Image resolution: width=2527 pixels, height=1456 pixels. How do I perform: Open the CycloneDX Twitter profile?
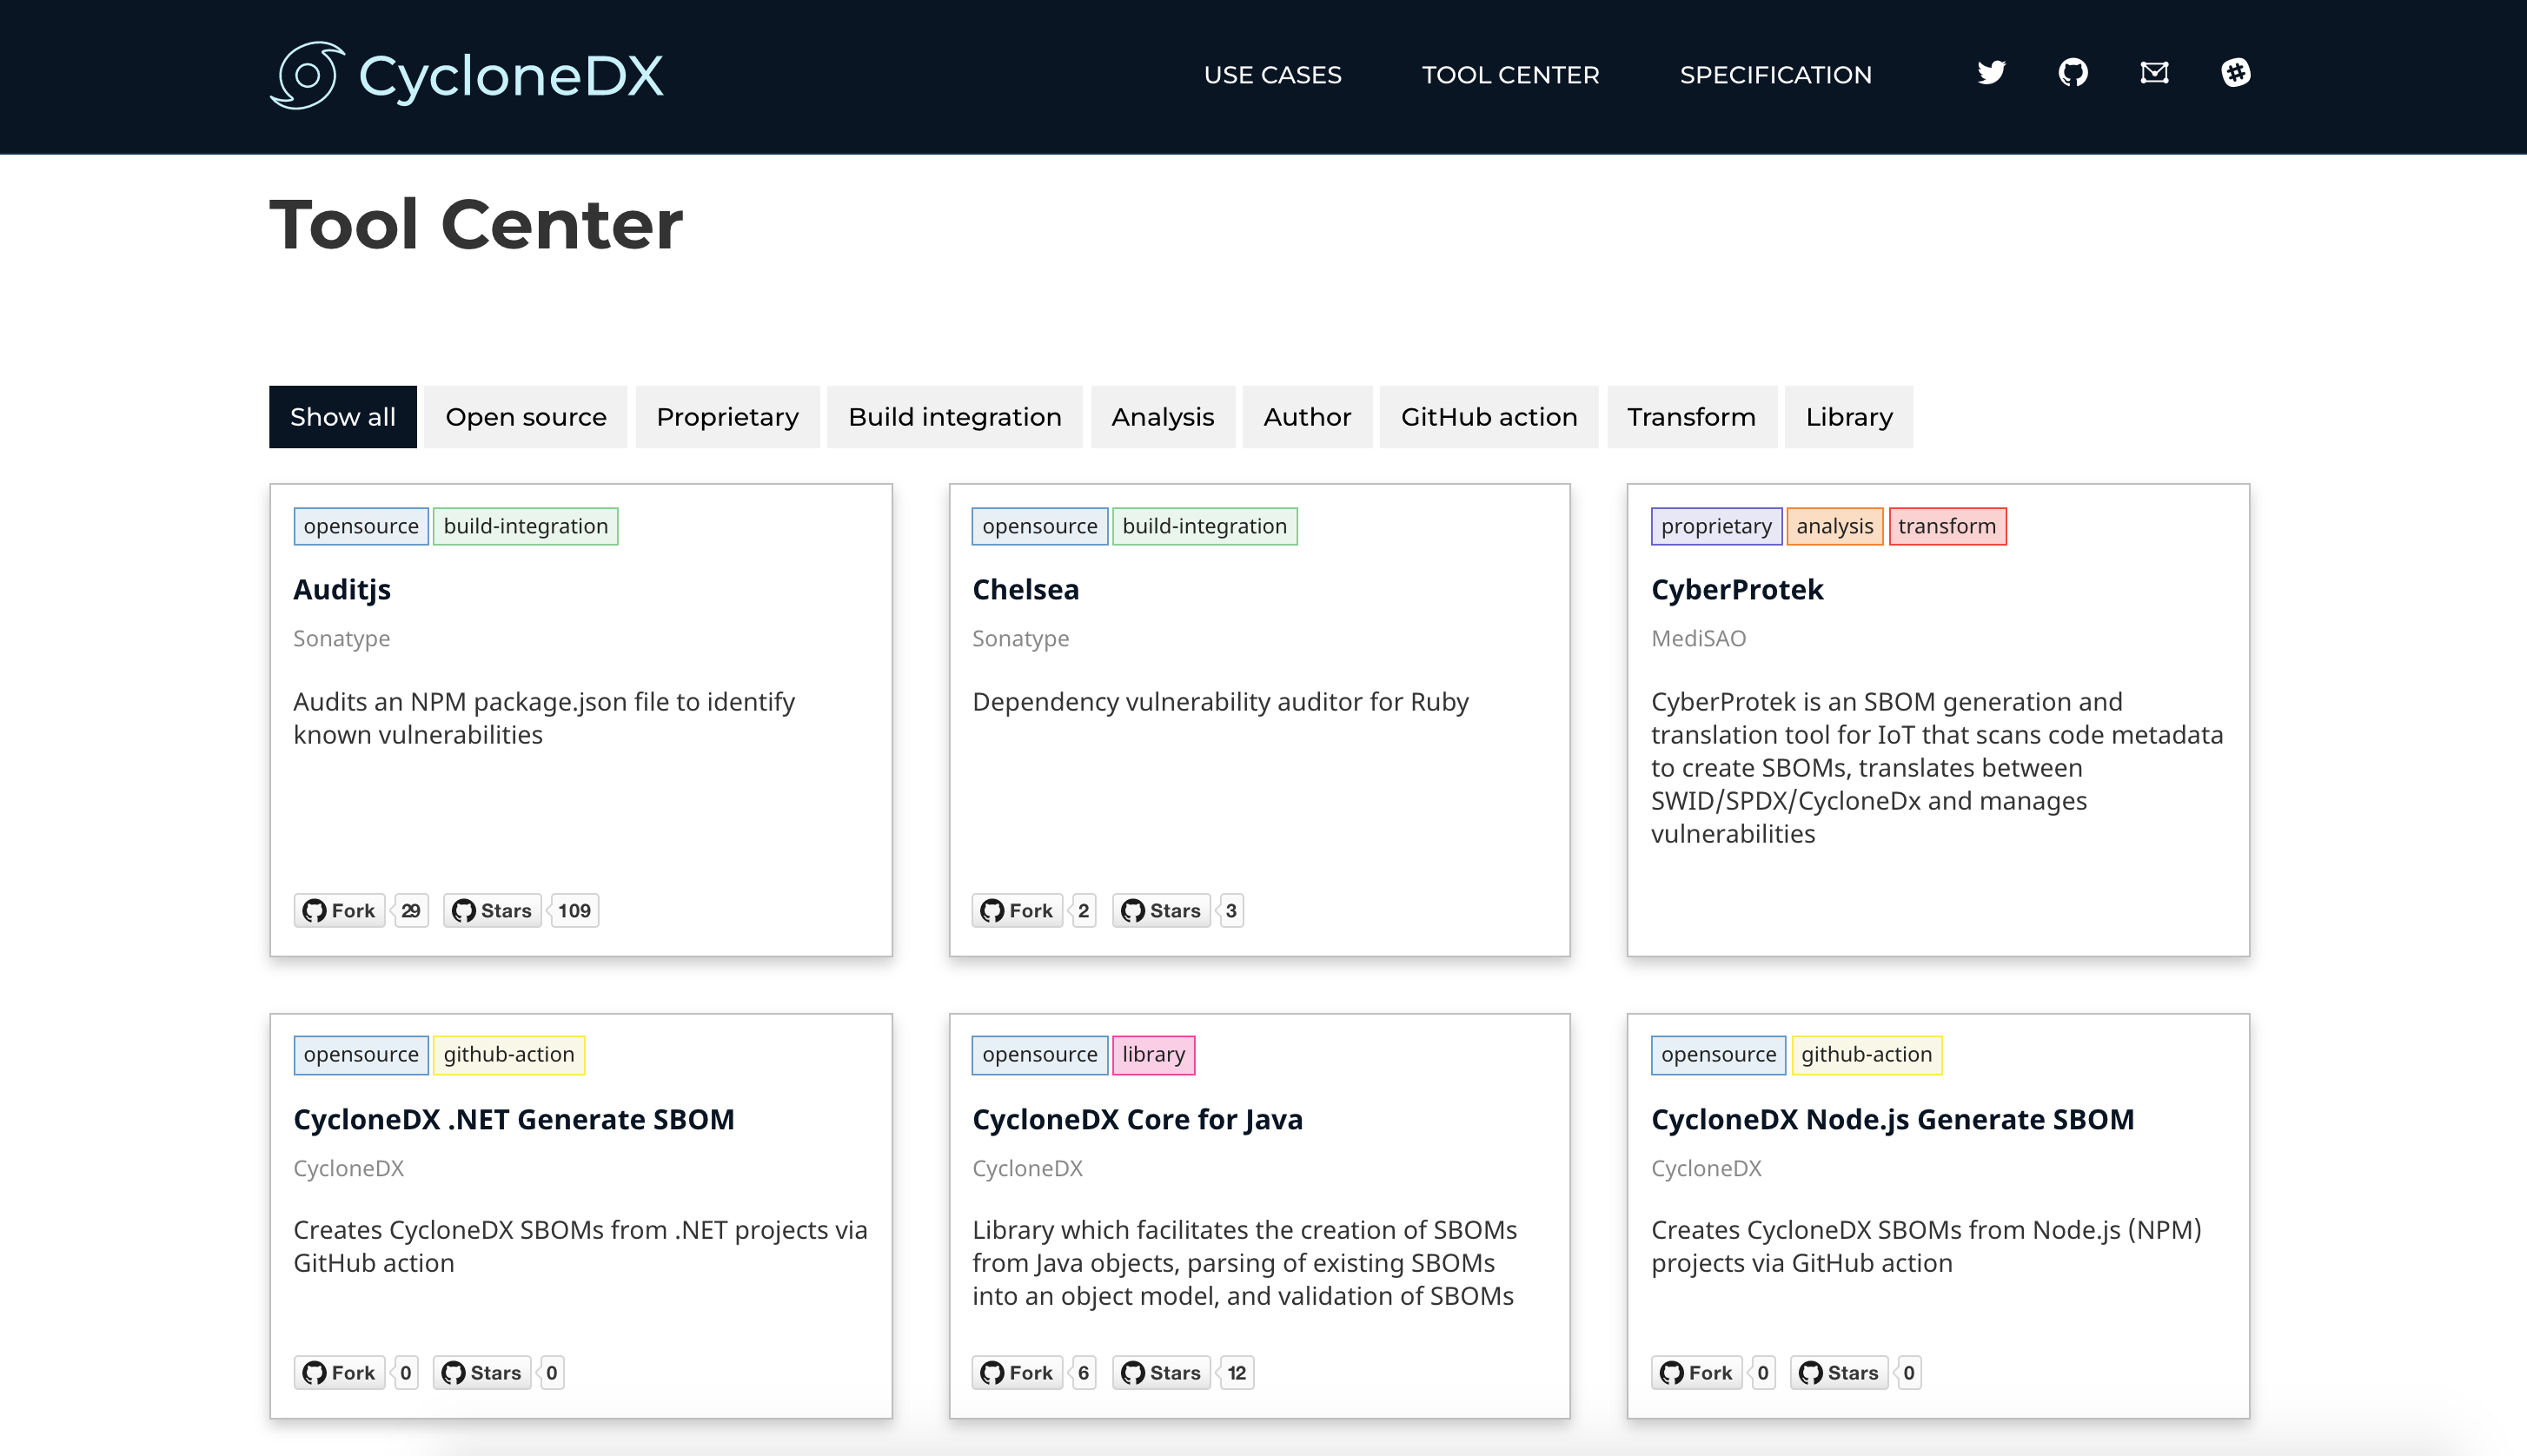tap(1991, 73)
